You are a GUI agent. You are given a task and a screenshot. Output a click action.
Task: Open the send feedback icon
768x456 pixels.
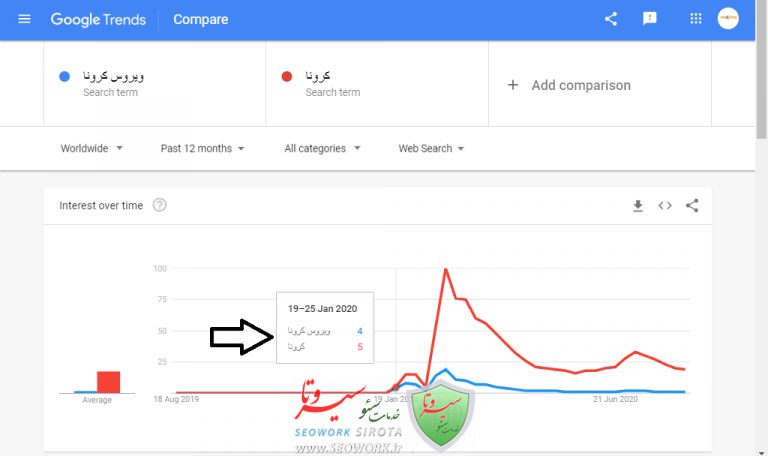[x=650, y=19]
